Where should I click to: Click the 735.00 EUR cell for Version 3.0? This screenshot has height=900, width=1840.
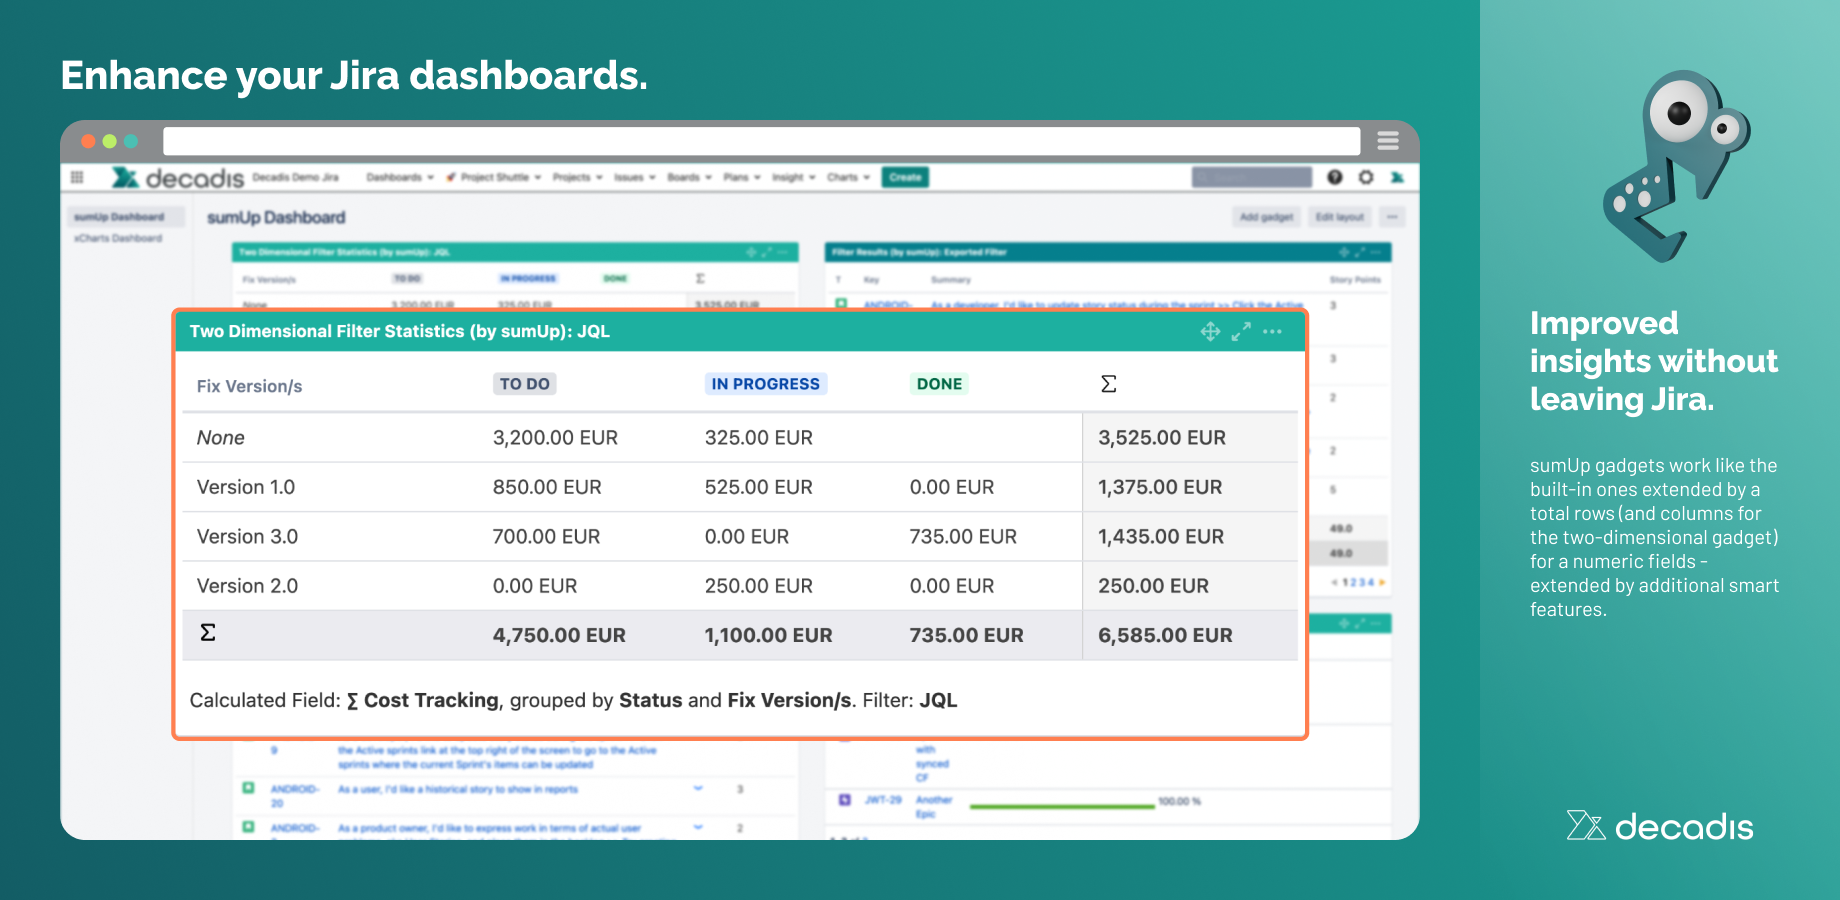pos(963,537)
